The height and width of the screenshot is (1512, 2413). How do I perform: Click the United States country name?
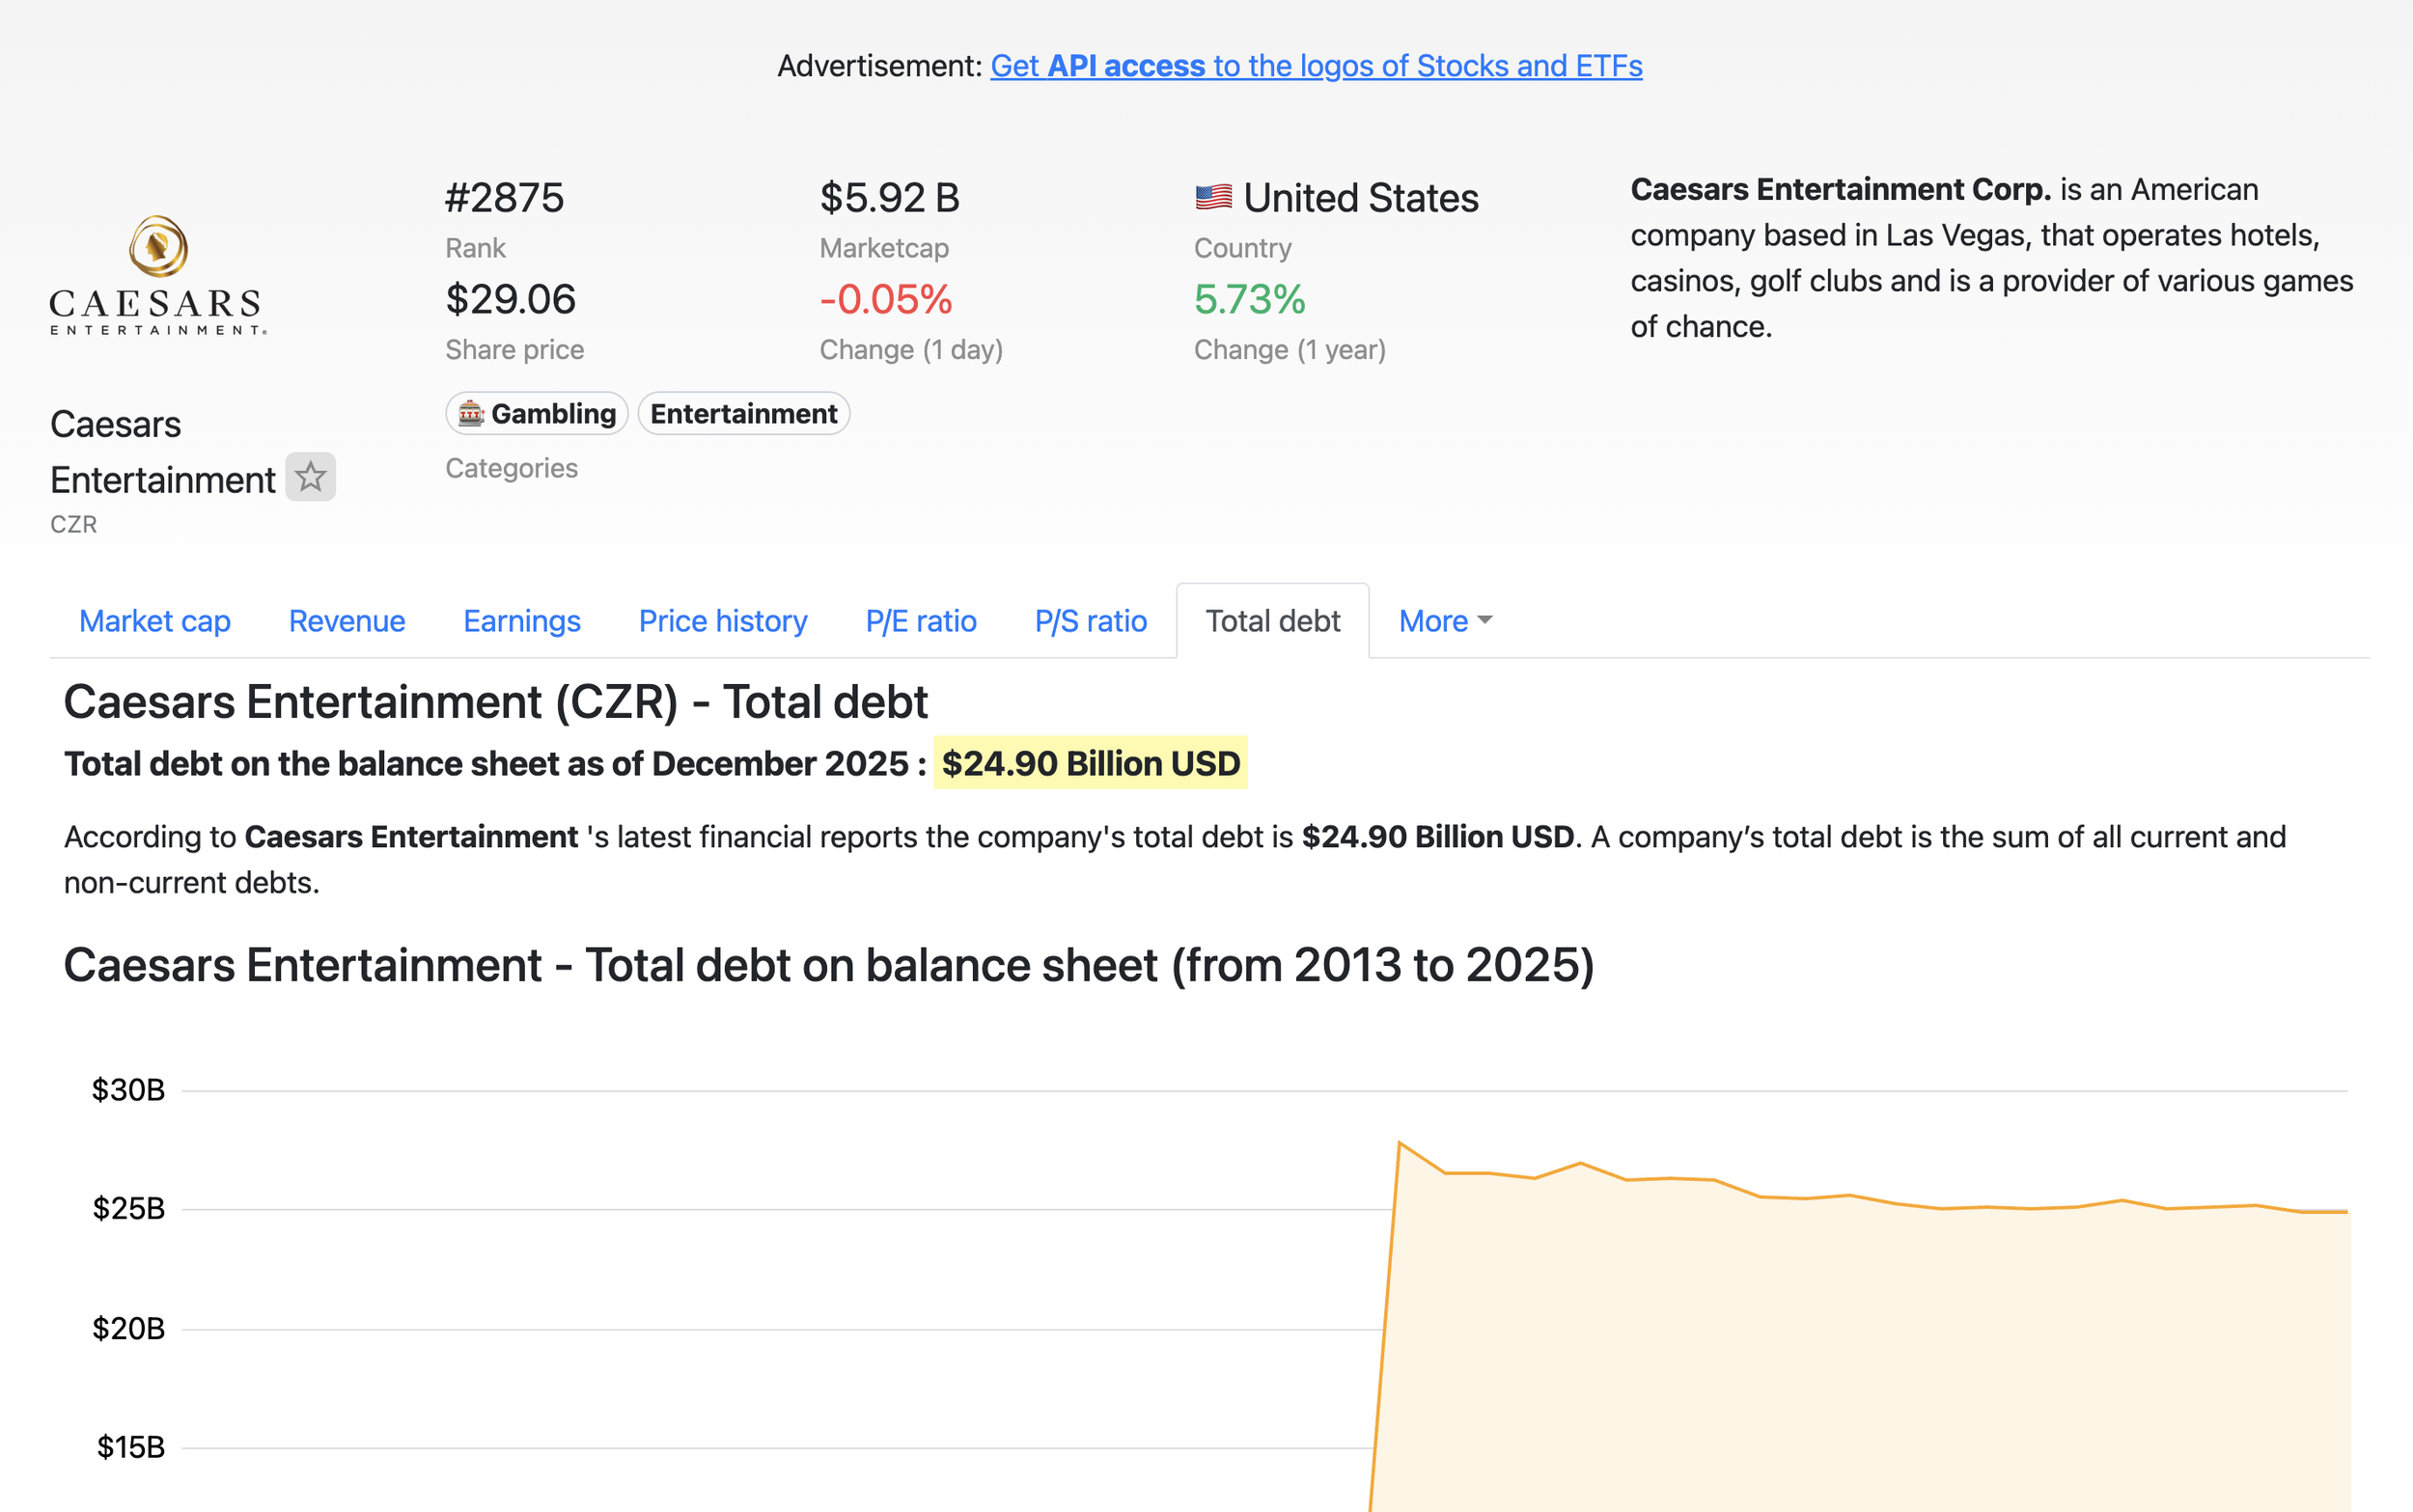(1361, 198)
